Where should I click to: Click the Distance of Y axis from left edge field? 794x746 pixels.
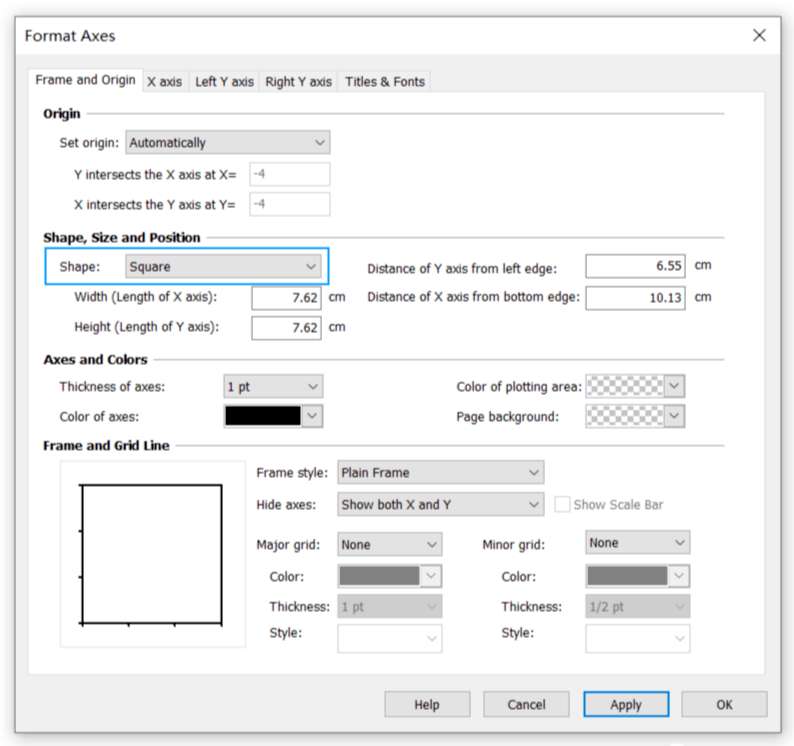[635, 267]
